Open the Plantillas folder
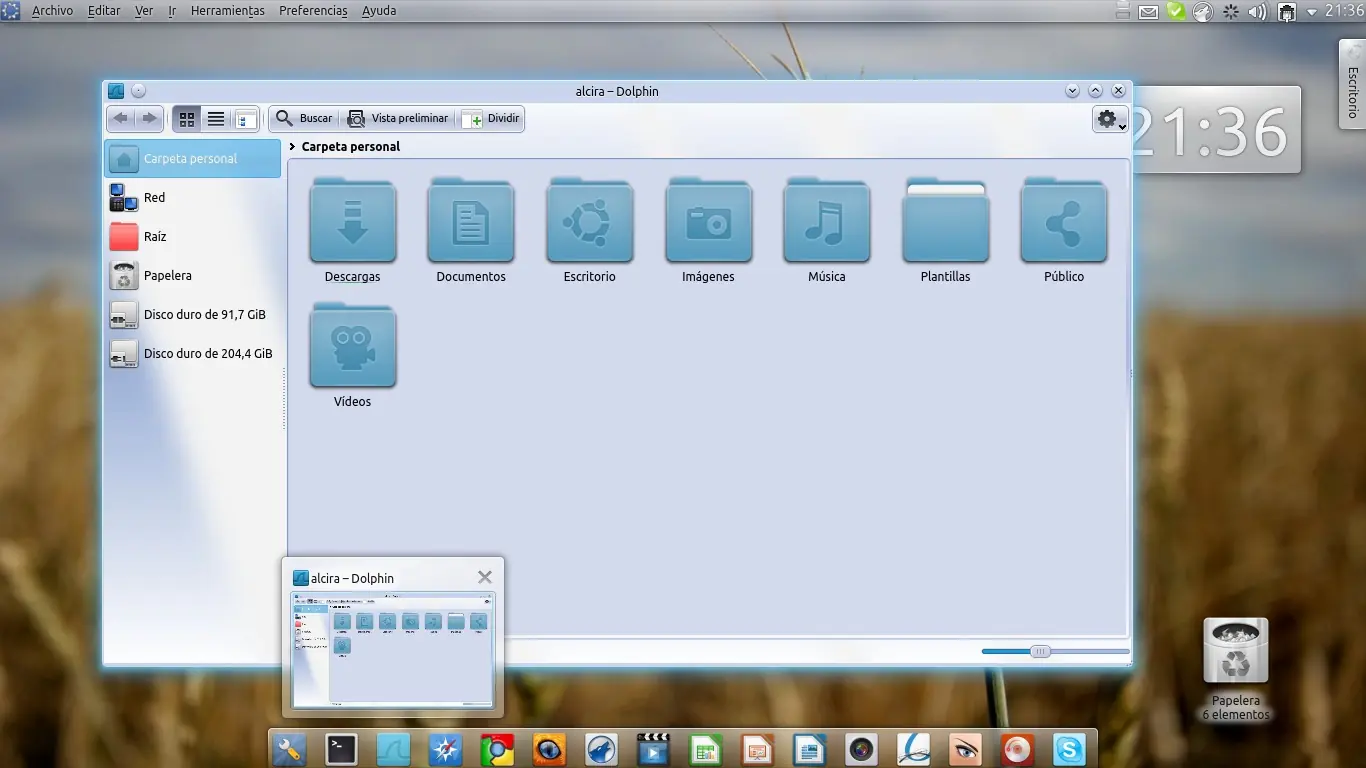The image size is (1366, 768). 944,221
